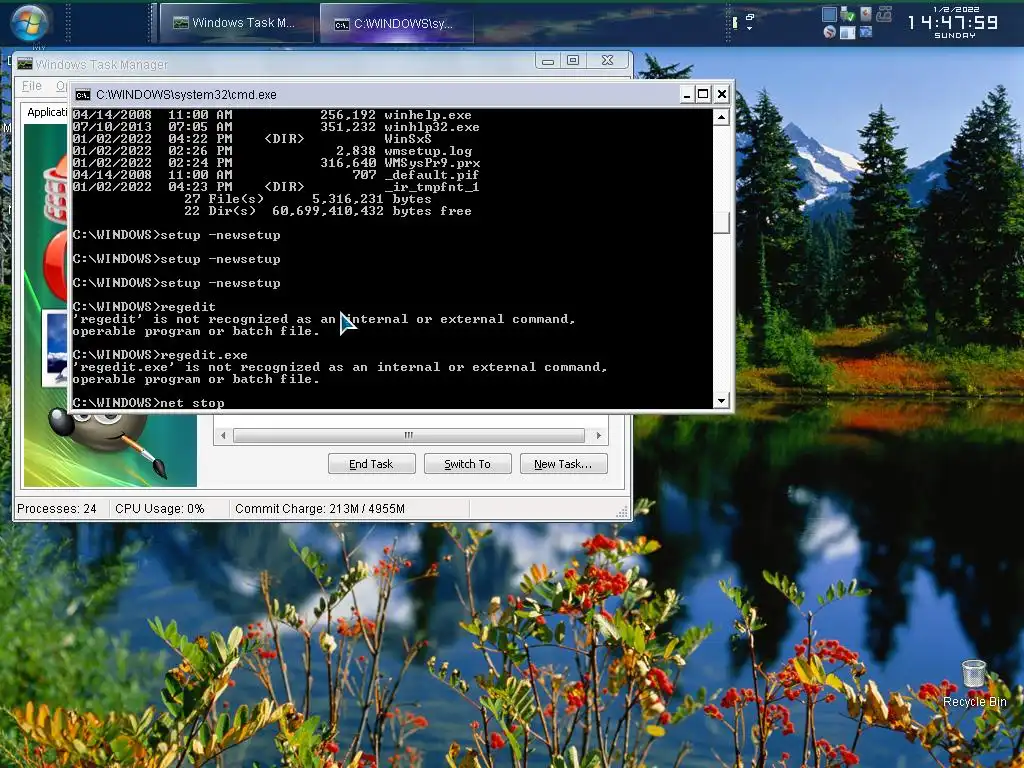Click 'Processes: 24' in status bar
This screenshot has width=1024, height=768.
coord(57,509)
